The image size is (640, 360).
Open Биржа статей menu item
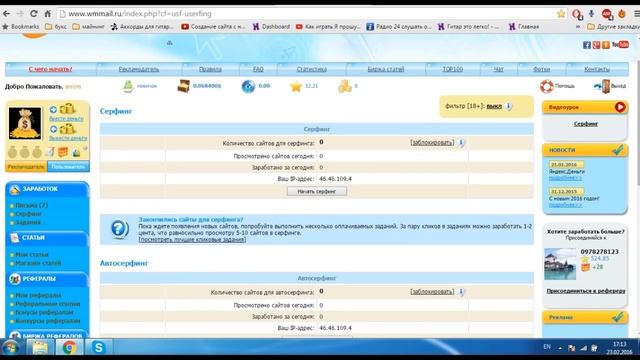(386, 69)
